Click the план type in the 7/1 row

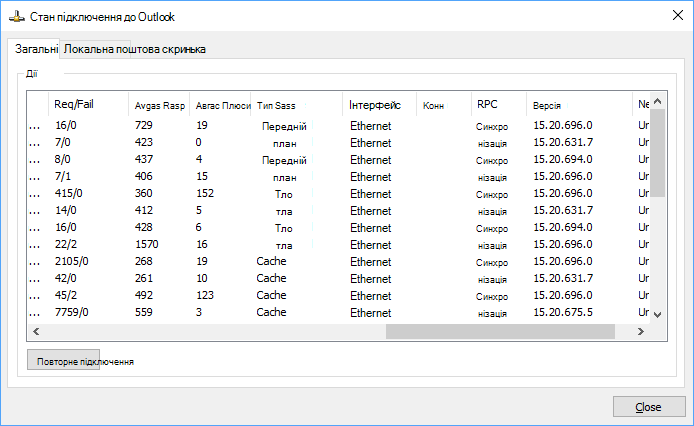(x=285, y=178)
